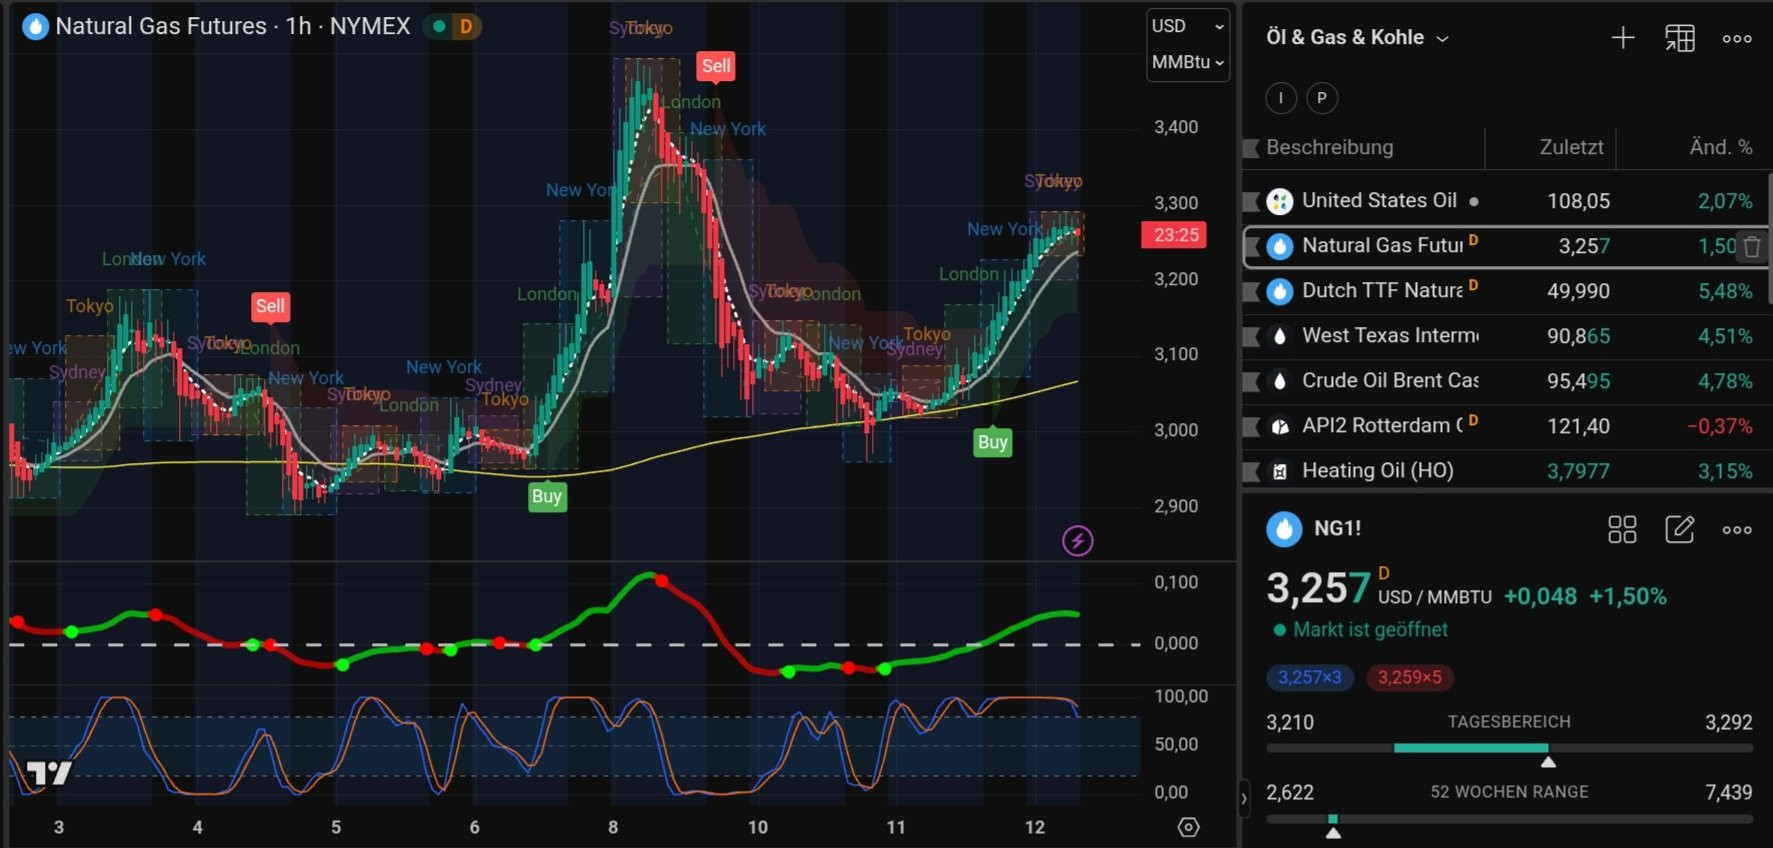Image resolution: width=1773 pixels, height=848 pixels.
Task: Sort watchlist by Änd. % column
Action: [1719, 147]
